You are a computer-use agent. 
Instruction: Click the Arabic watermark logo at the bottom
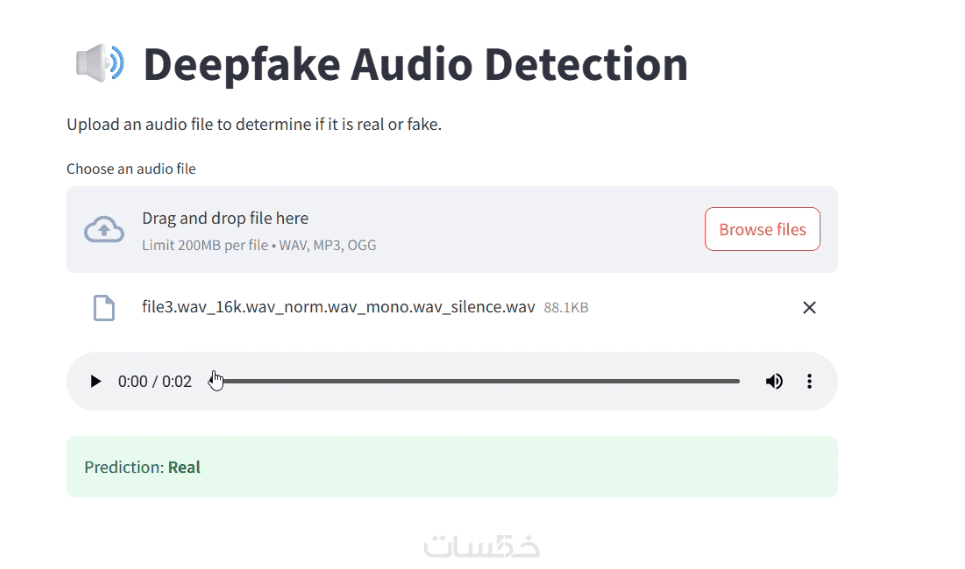(x=482, y=546)
